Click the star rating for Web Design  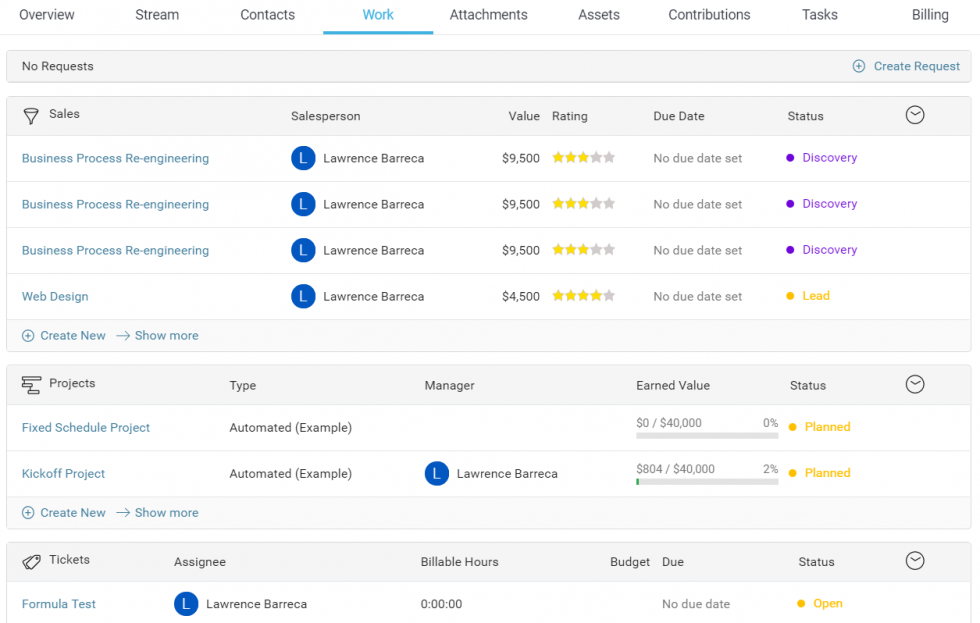click(583, 296)
